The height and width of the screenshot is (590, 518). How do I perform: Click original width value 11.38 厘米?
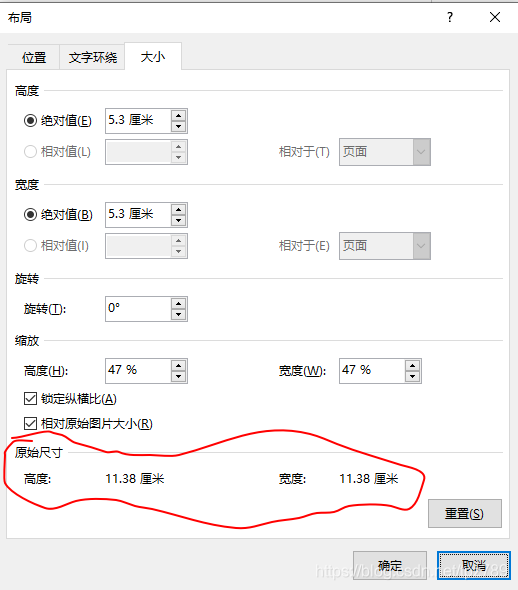click(369, 479)
